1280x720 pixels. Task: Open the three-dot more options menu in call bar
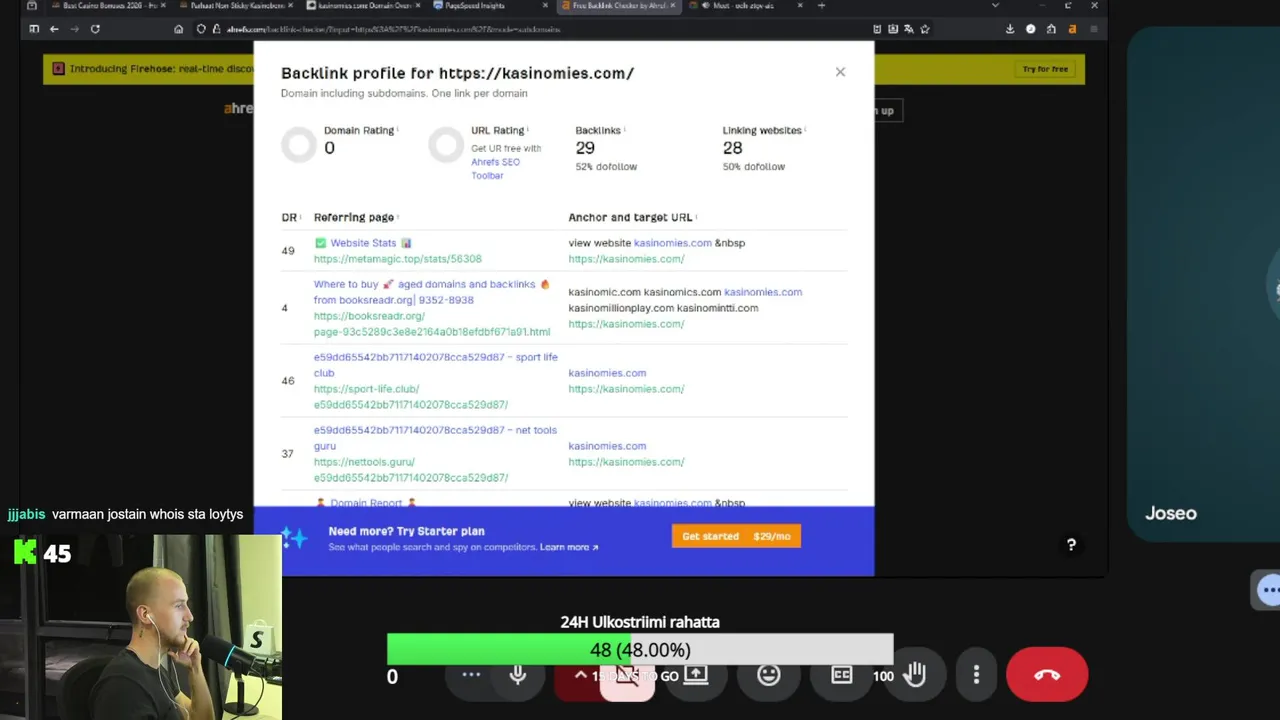pyautogui.click(x=977, y=675)
